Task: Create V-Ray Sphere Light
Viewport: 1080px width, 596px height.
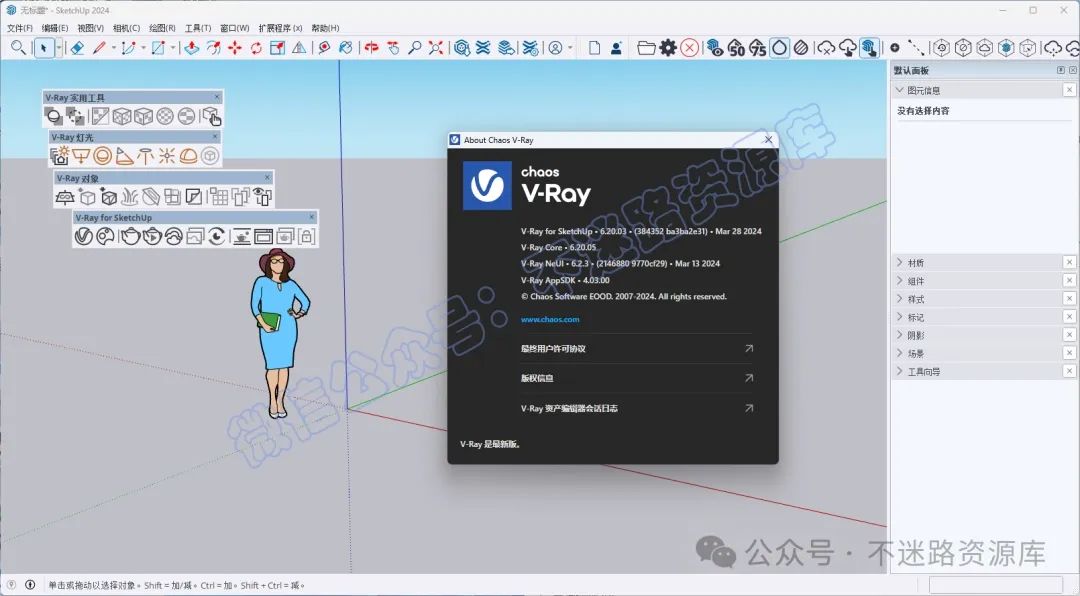Action: 103,156
